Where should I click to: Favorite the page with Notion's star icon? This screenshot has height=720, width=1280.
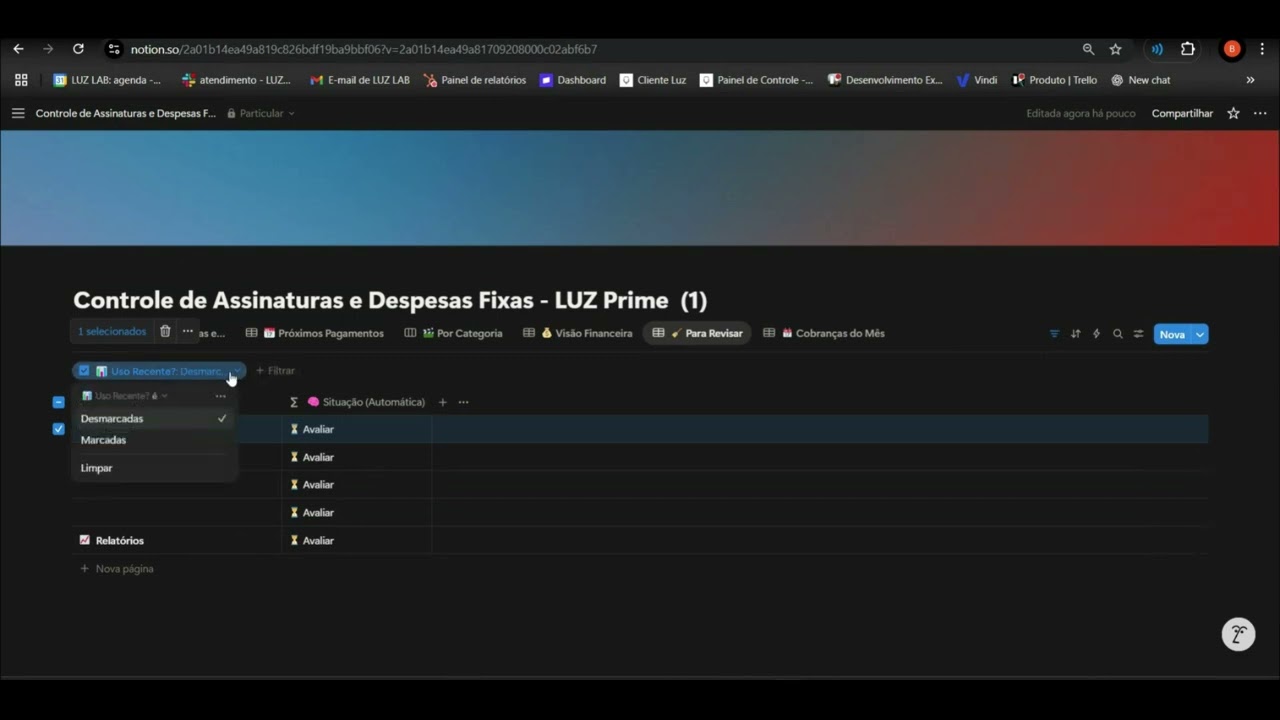1233,113
